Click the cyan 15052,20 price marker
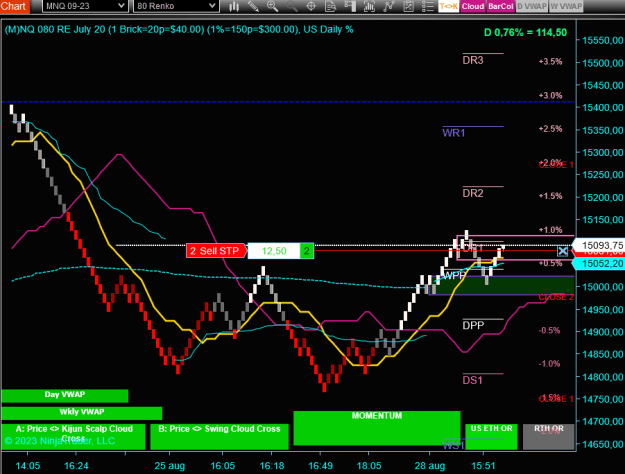Screen dimensions: 625x474 point(599,264)
